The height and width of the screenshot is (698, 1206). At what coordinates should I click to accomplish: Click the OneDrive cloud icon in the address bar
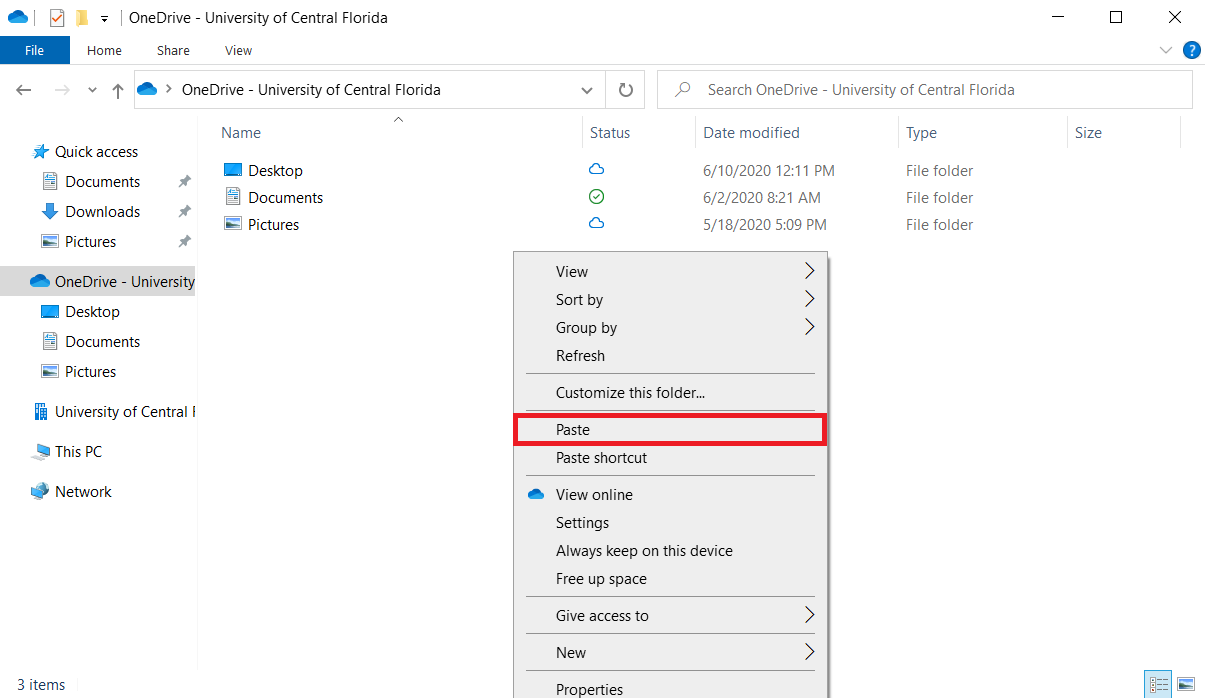coord(148,89)
